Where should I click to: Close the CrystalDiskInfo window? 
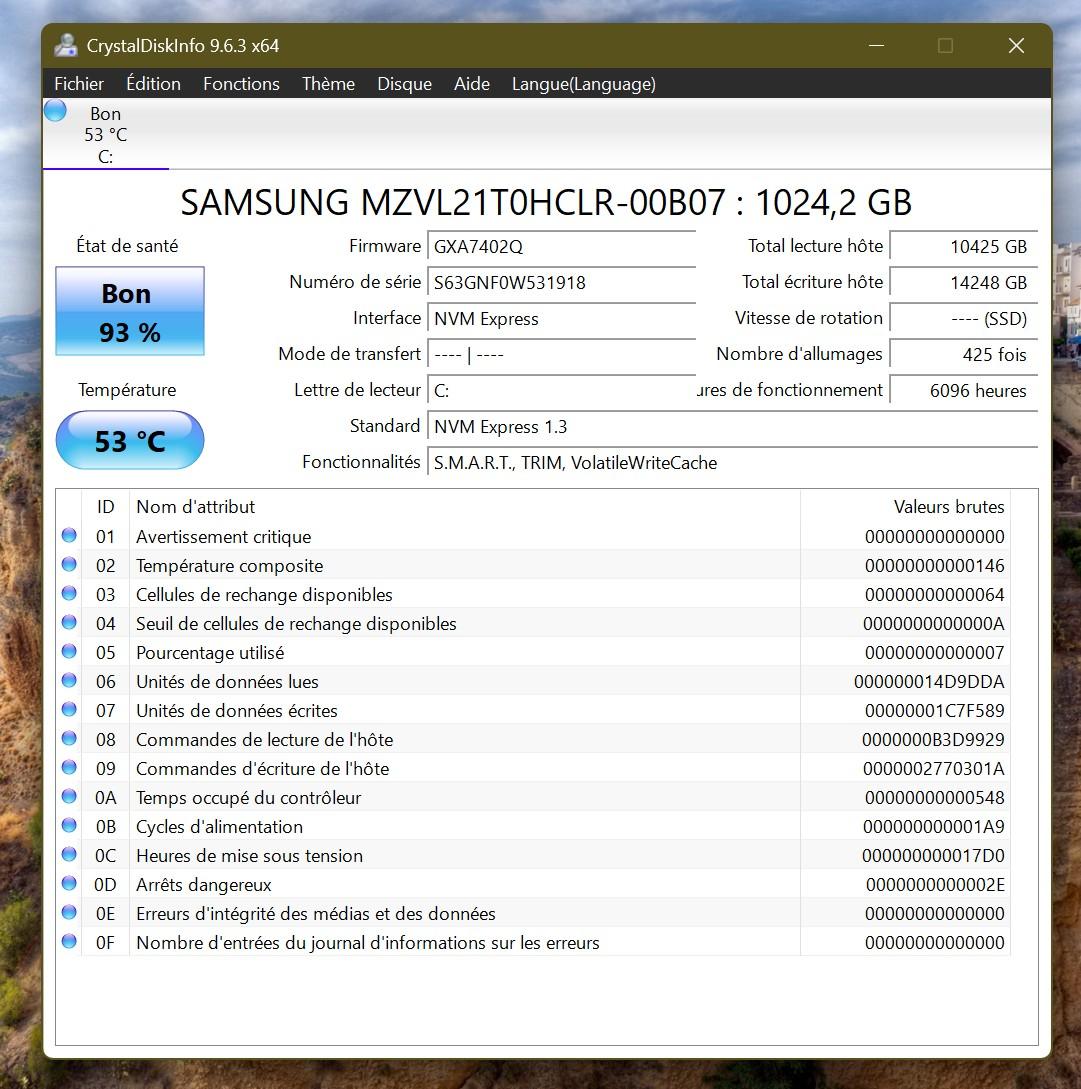[x=1016, y=46]
